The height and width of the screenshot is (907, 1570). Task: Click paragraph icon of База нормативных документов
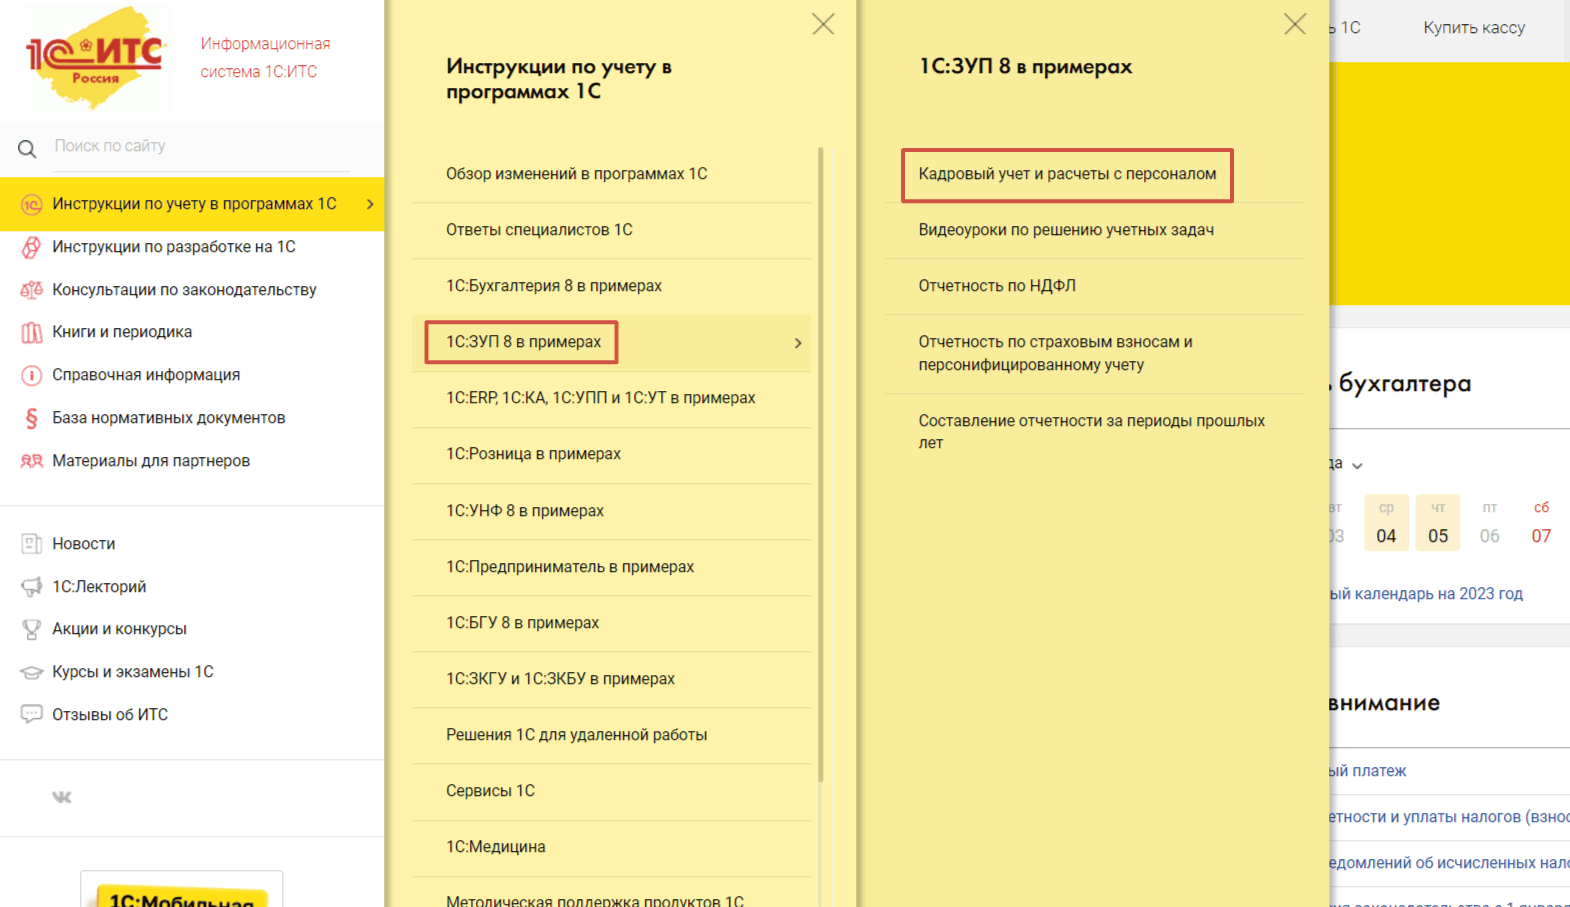(x=31, y=418)
